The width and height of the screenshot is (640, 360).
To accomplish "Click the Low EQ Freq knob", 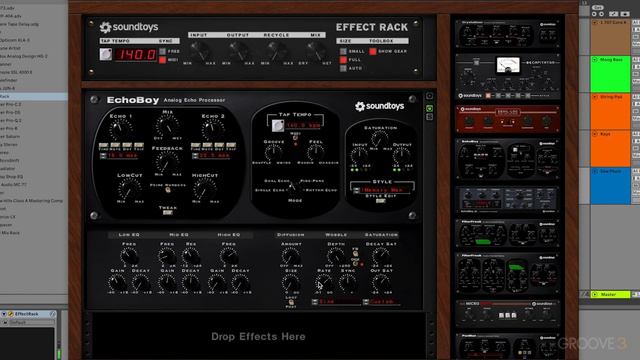I will pyautogui.click(x=129, y=256).
